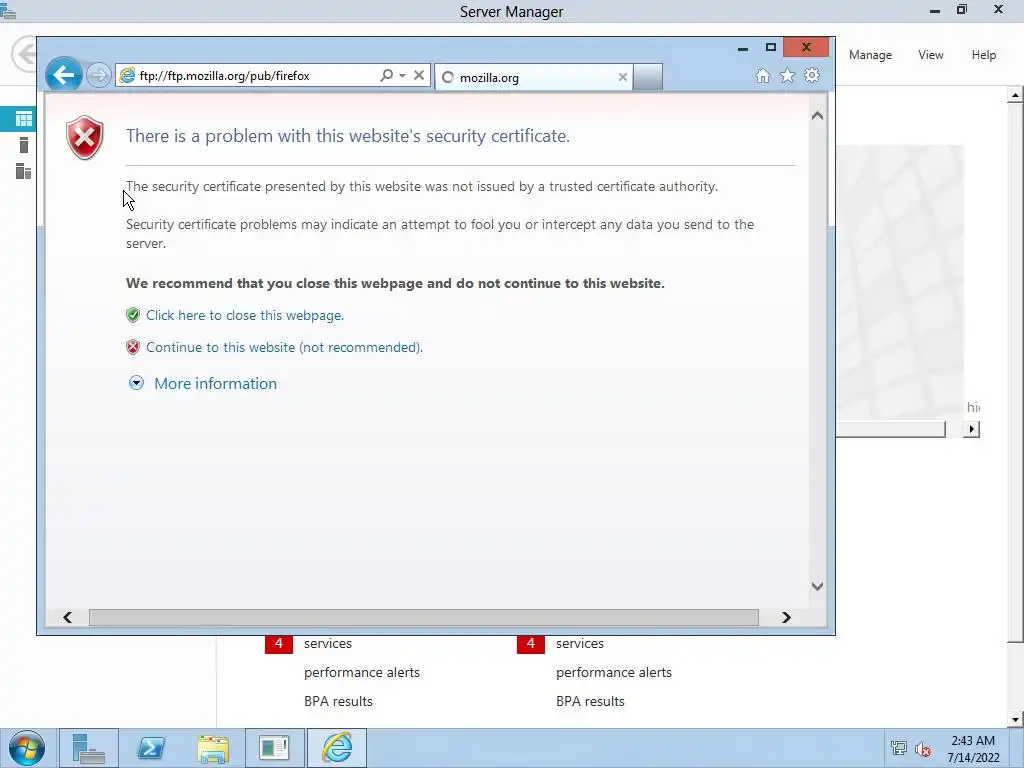This screenshot has width=1024, height=768.
Task: Expand the More information chevron
Action: point(136,383)
